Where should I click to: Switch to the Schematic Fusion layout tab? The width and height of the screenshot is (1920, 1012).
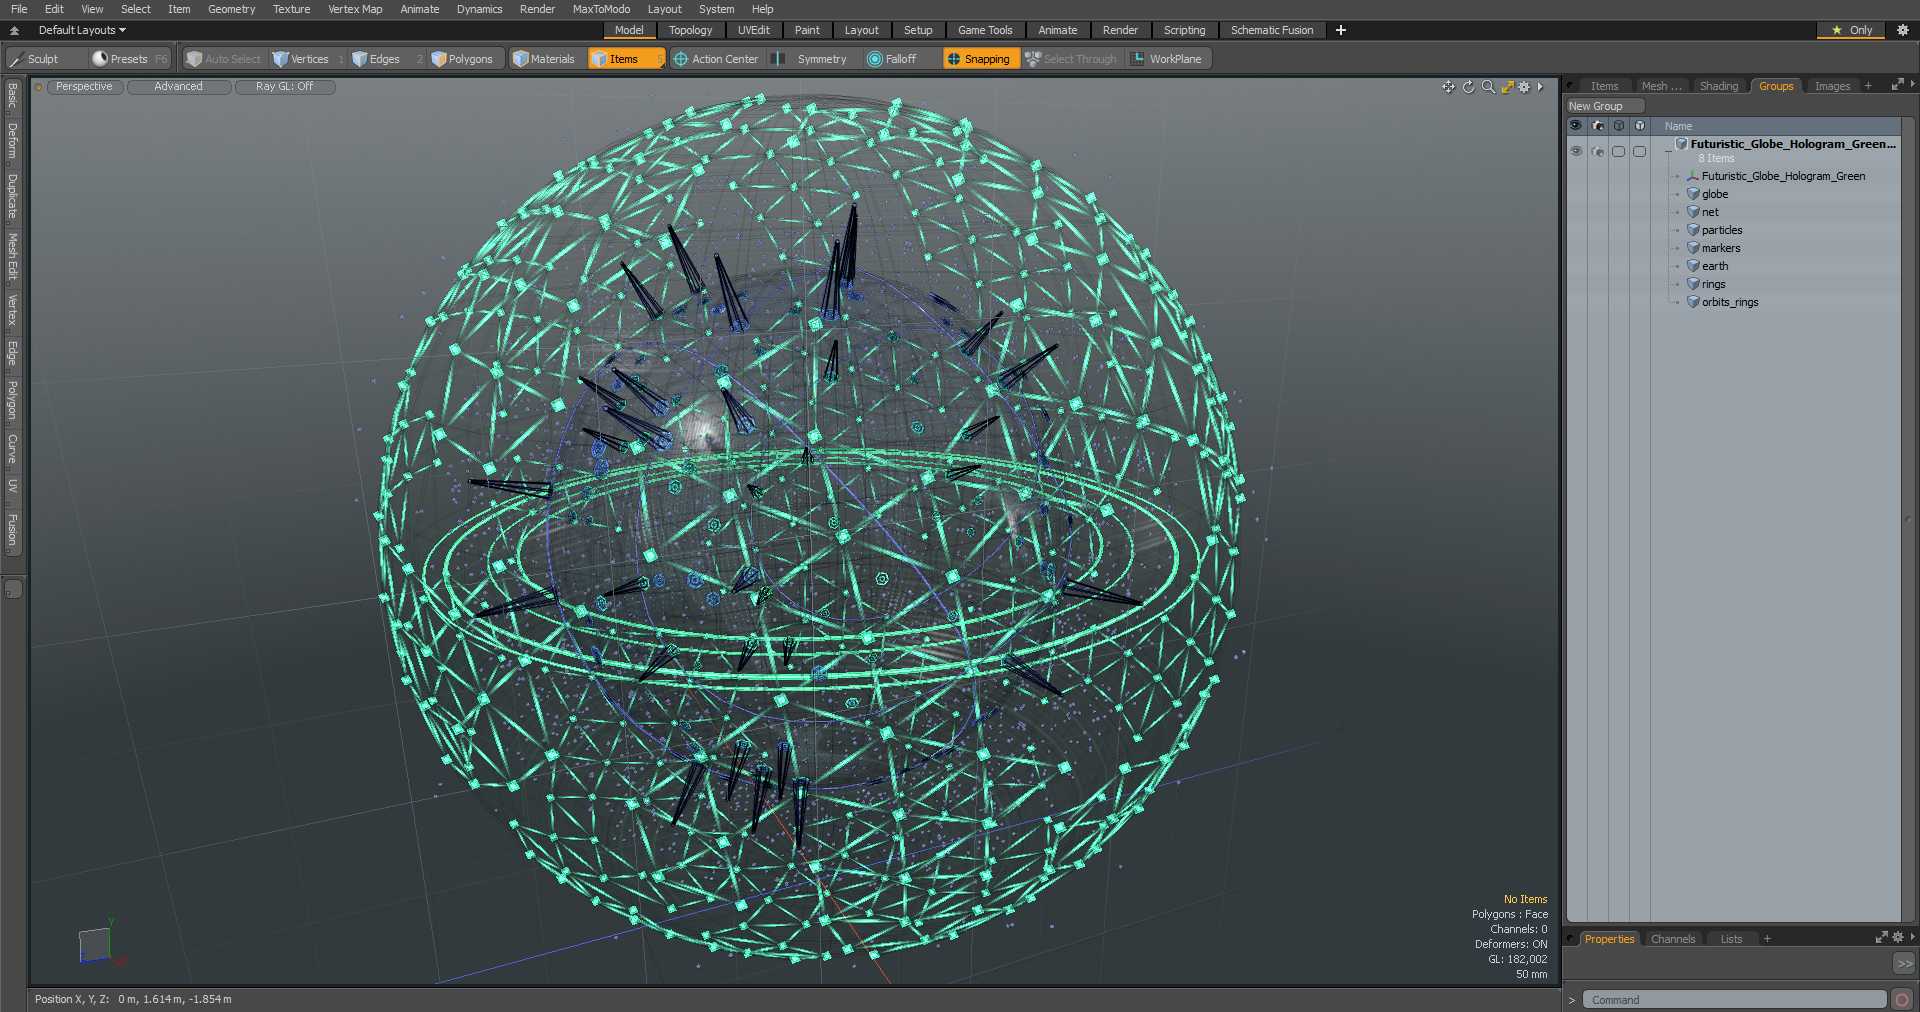click(1272, 30)
